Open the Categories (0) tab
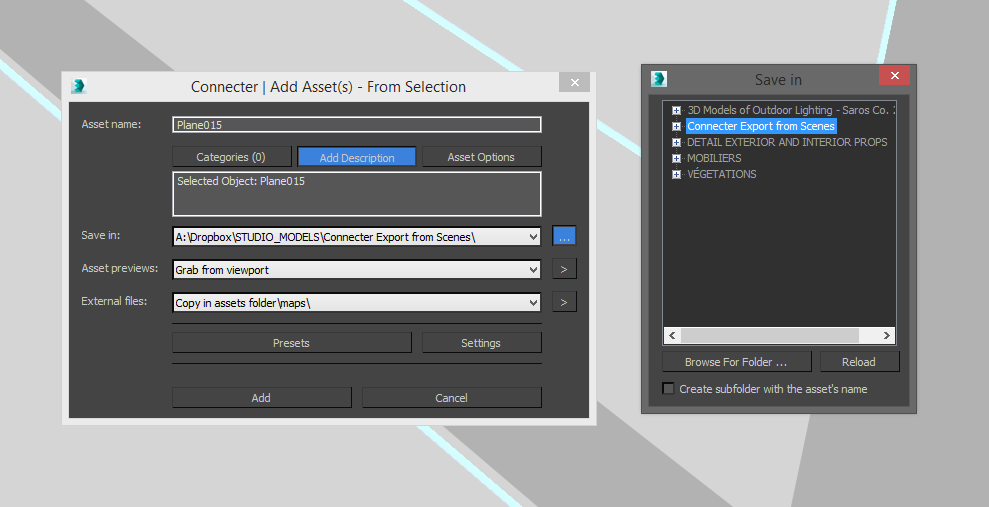This screenshot has height=507, width=989. [x=231, y=157]
